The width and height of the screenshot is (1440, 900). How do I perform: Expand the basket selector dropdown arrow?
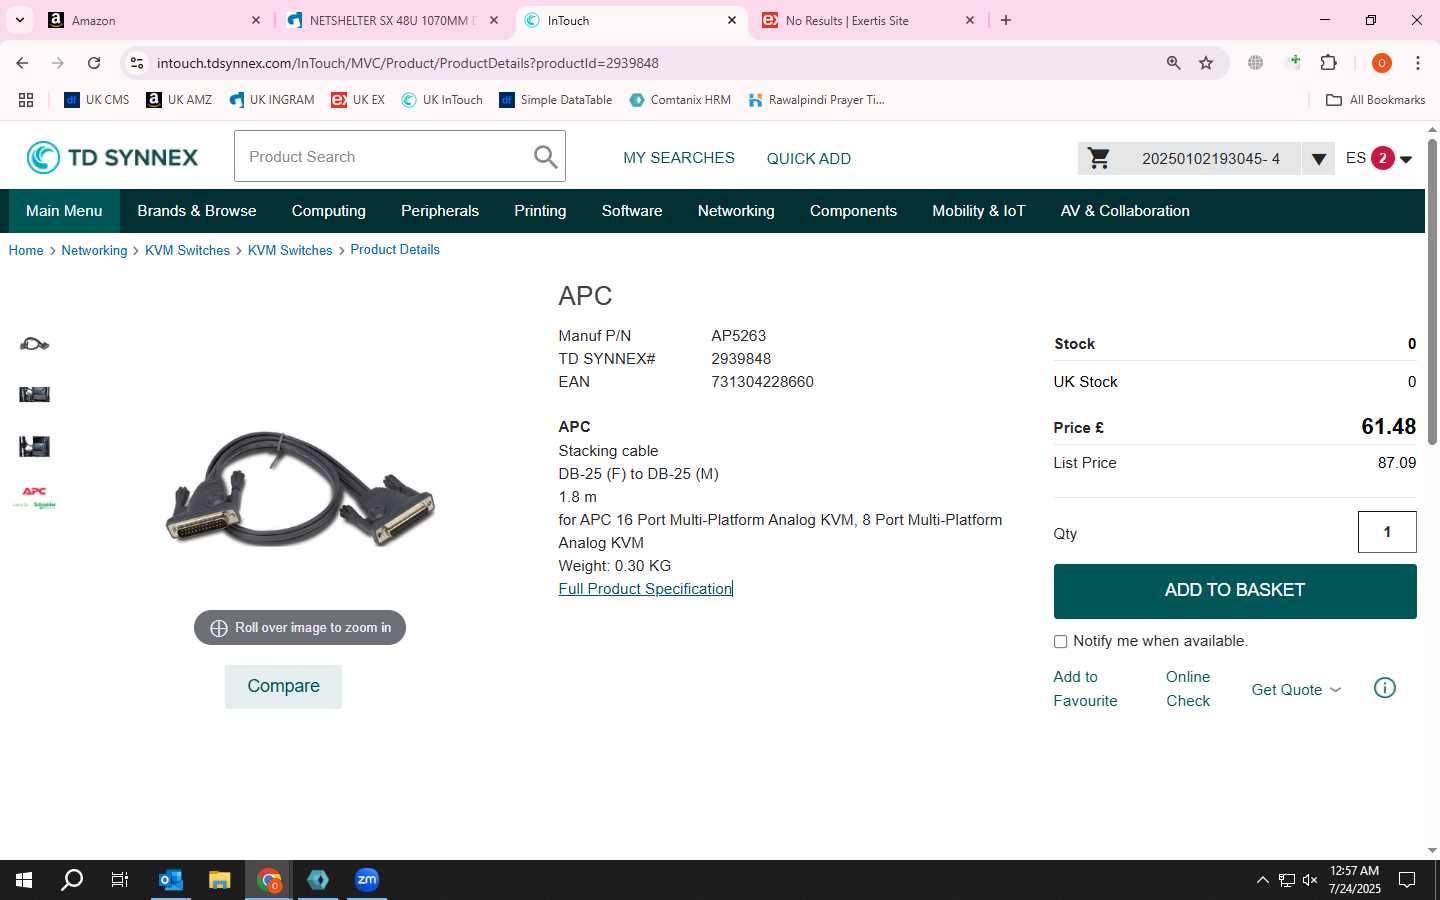pyautogui.click(x=1318, y=158)
